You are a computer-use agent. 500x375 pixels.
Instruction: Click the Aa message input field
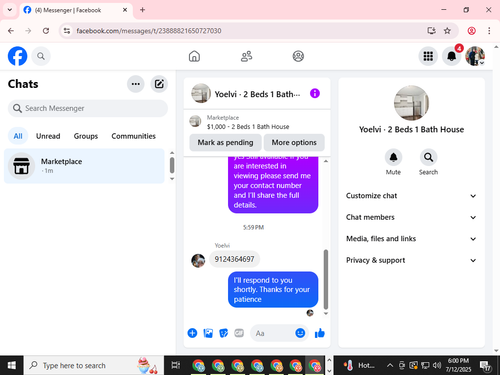tap(272, 333)
